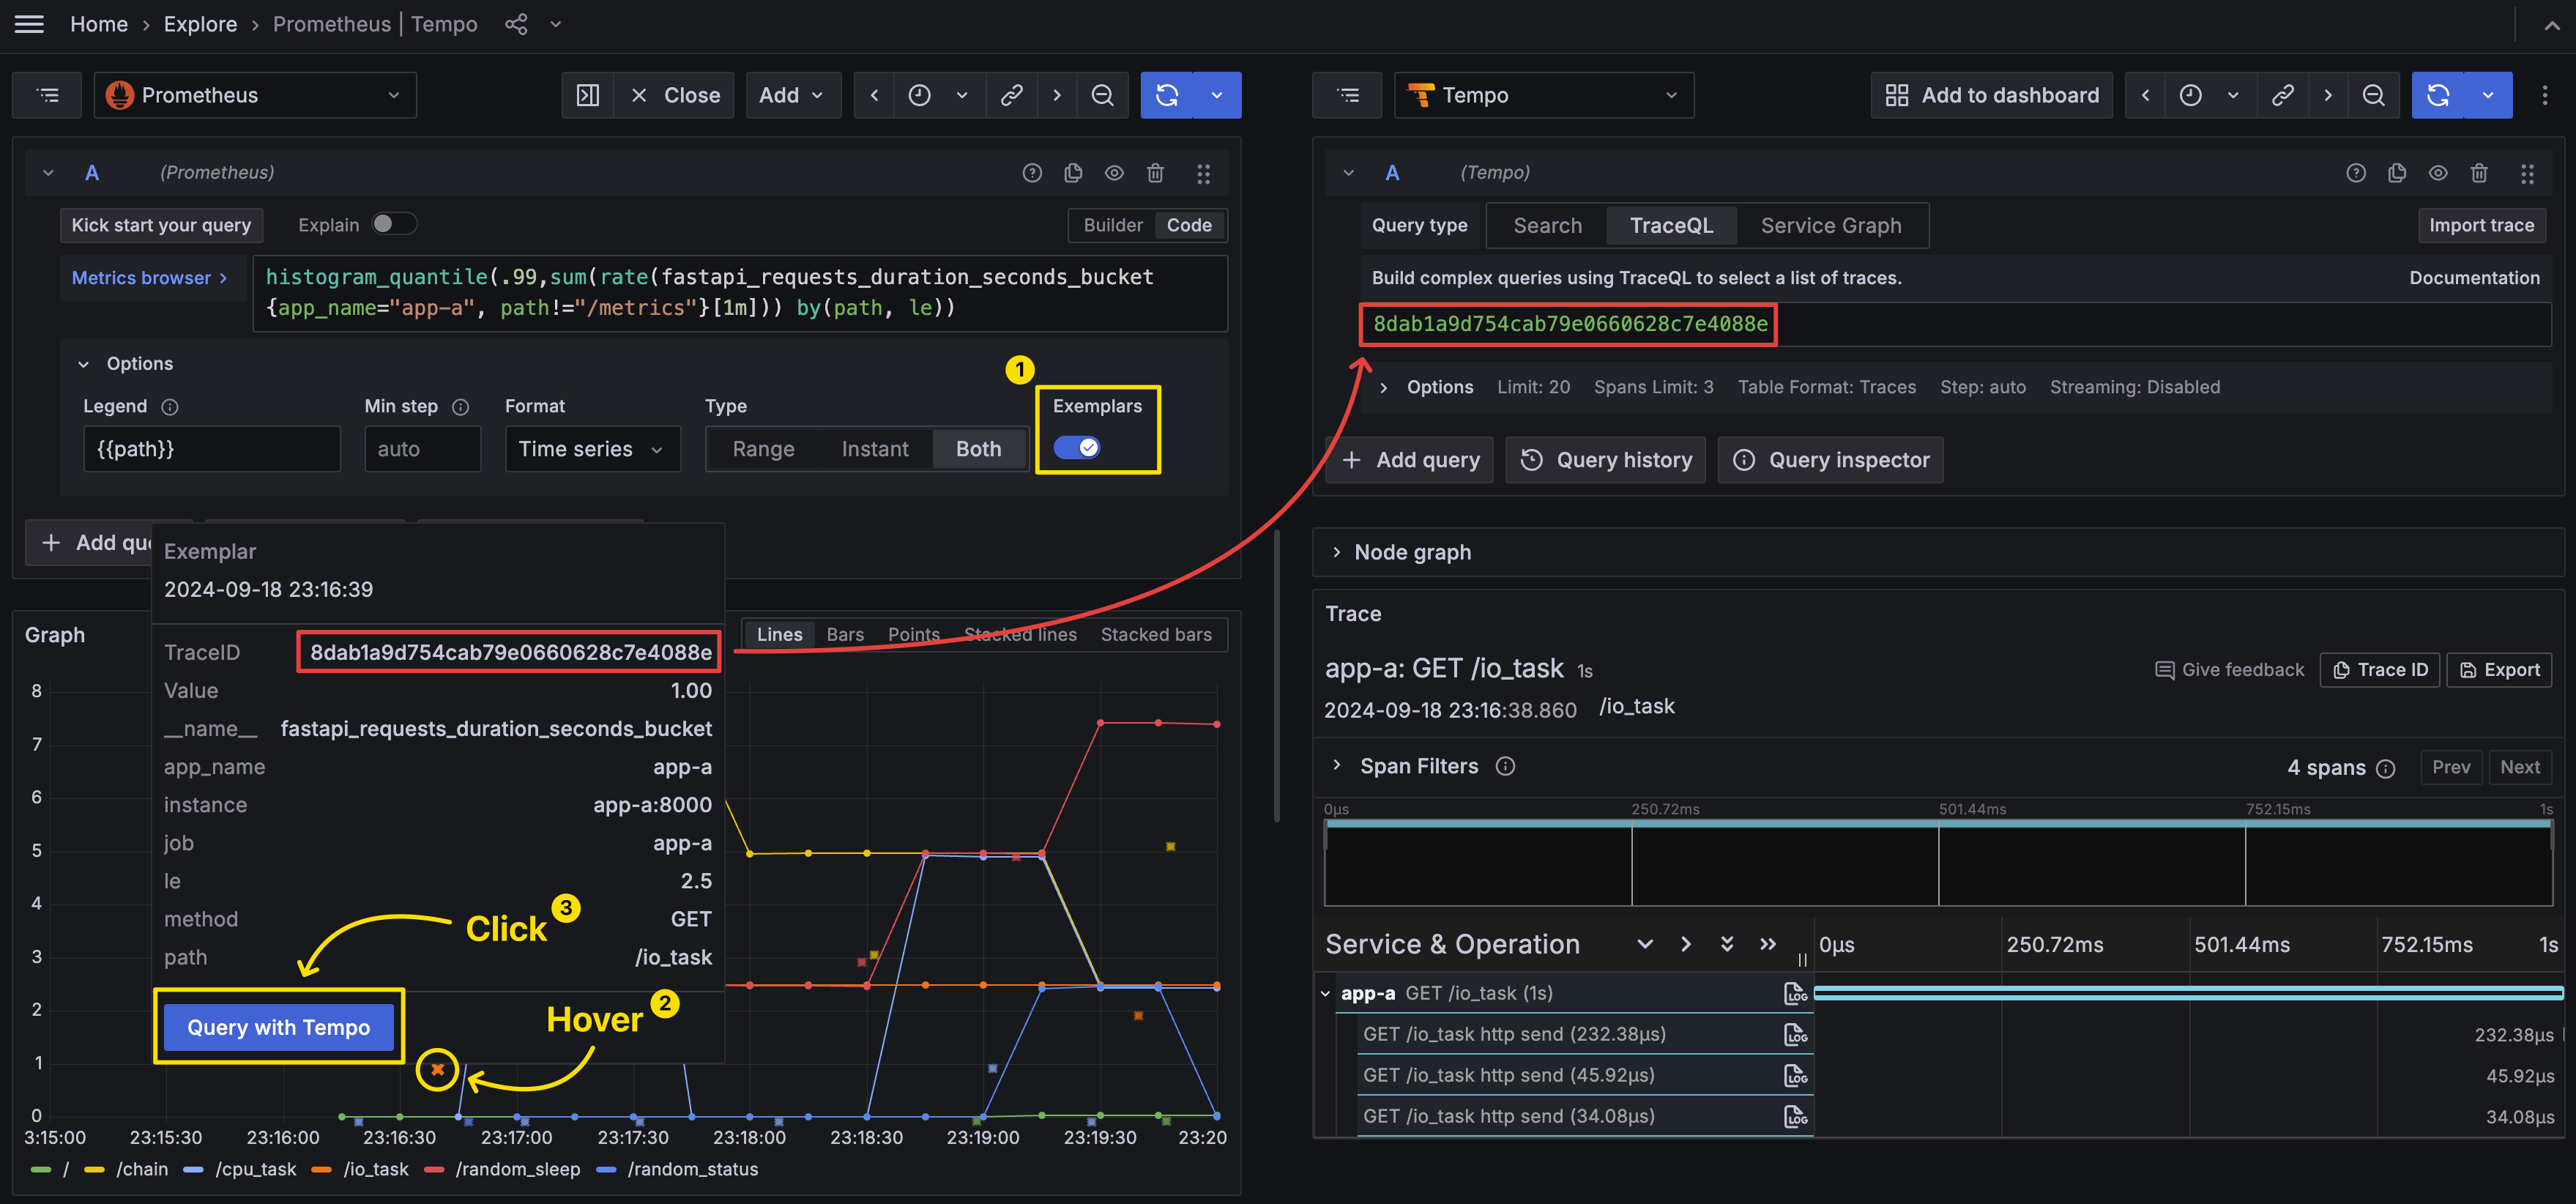The width and height of the screenshot is (2576, 1204).
Task: Expand the Node graph section
Action: (1336, 552)
